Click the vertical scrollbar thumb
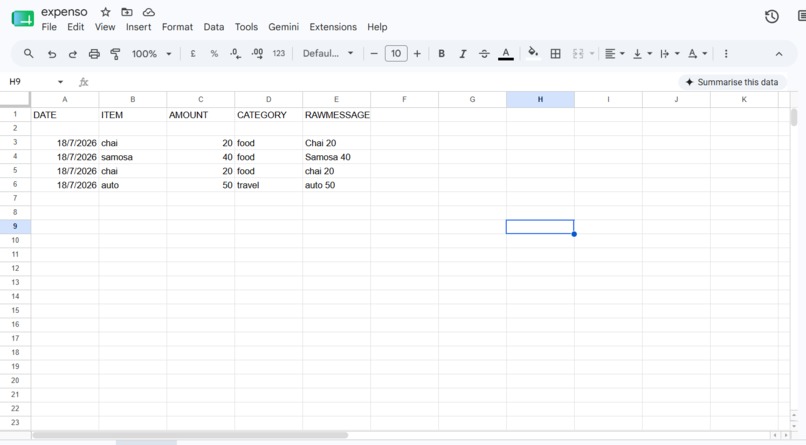The image size is (806, 445). click(x=794, y=117)
